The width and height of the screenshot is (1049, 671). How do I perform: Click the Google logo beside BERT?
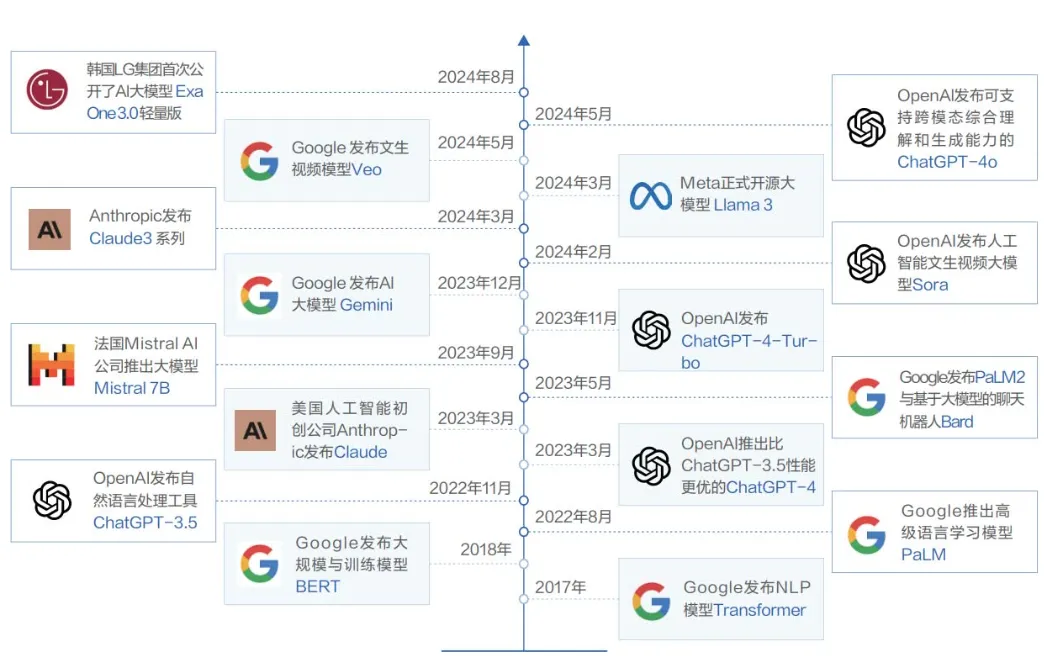point(259,564)
